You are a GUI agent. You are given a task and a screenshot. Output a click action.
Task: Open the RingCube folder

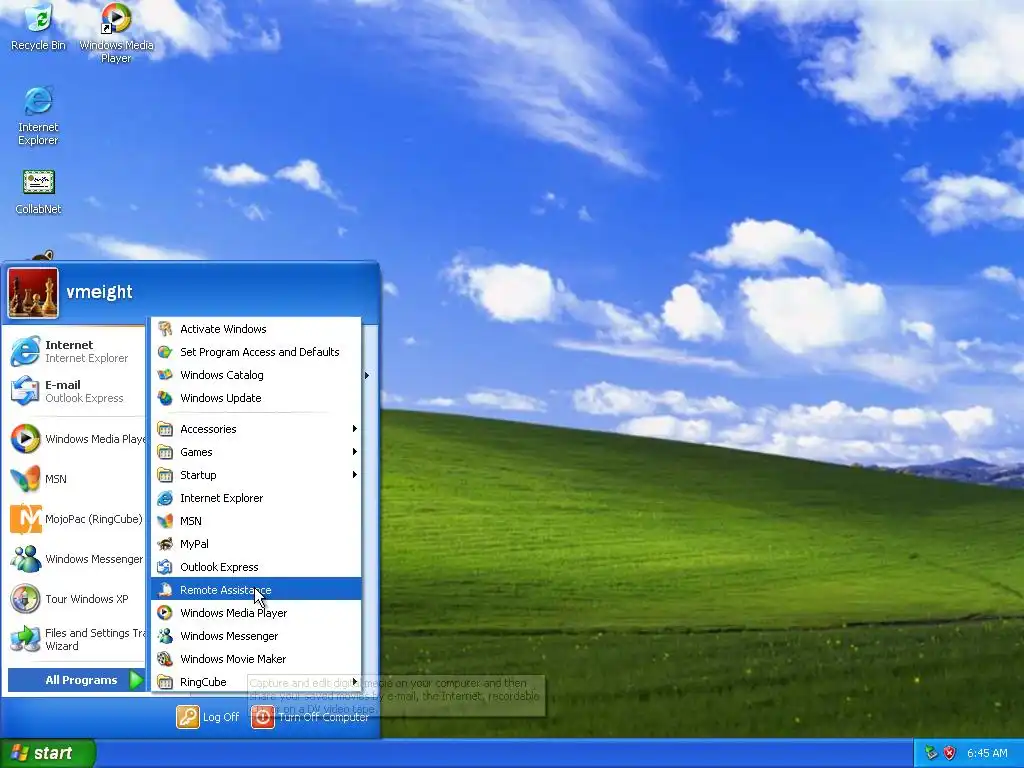[256, 682]
